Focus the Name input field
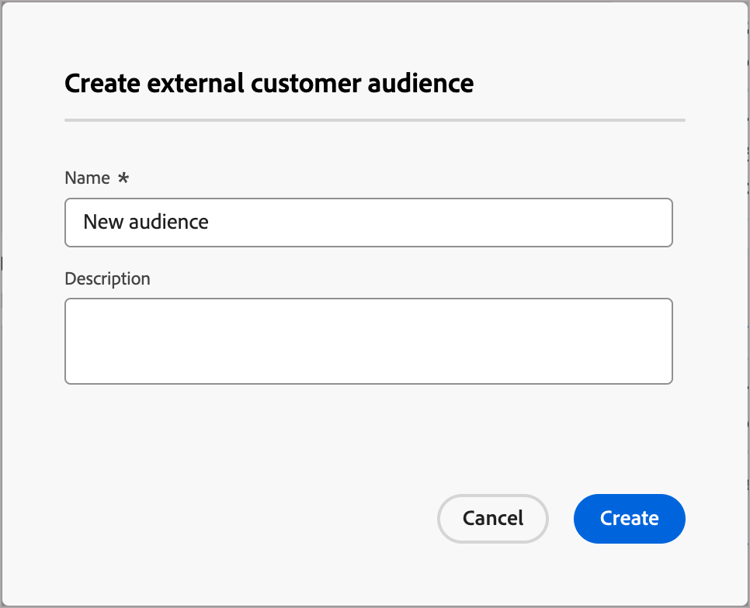Image resolution: width=750 pixels, height=608 pixels. [x=368, y=222]
